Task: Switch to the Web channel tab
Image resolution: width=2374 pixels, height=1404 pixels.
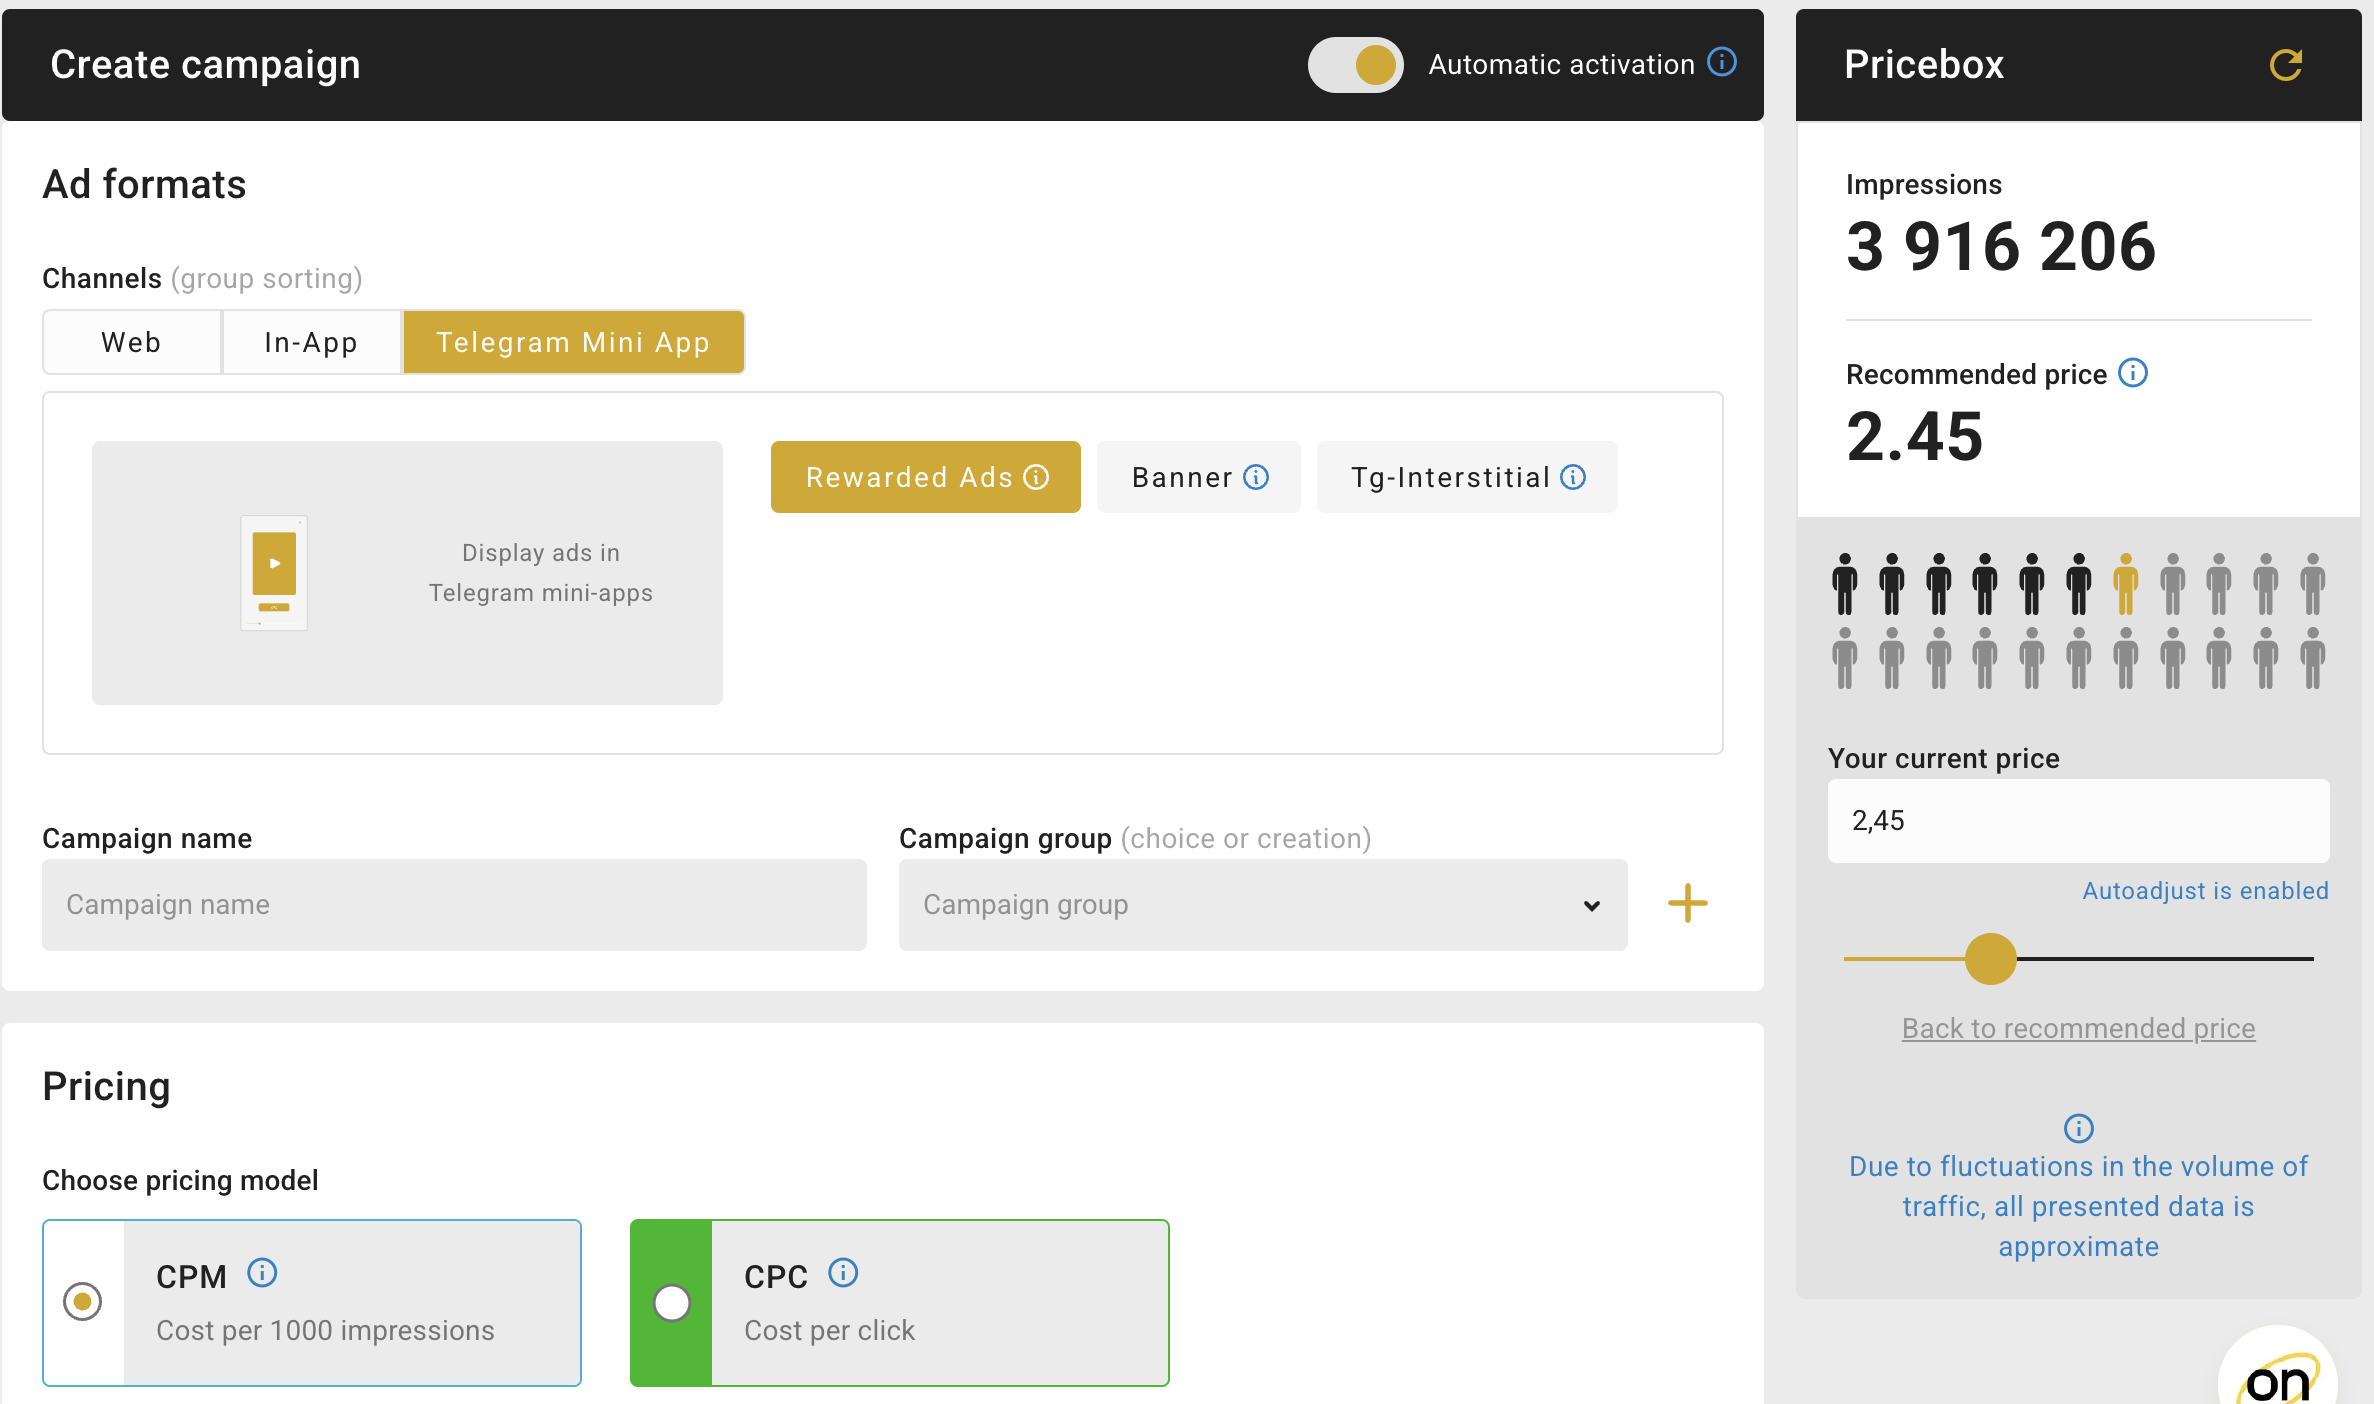Action: click(x=131, y=342)
